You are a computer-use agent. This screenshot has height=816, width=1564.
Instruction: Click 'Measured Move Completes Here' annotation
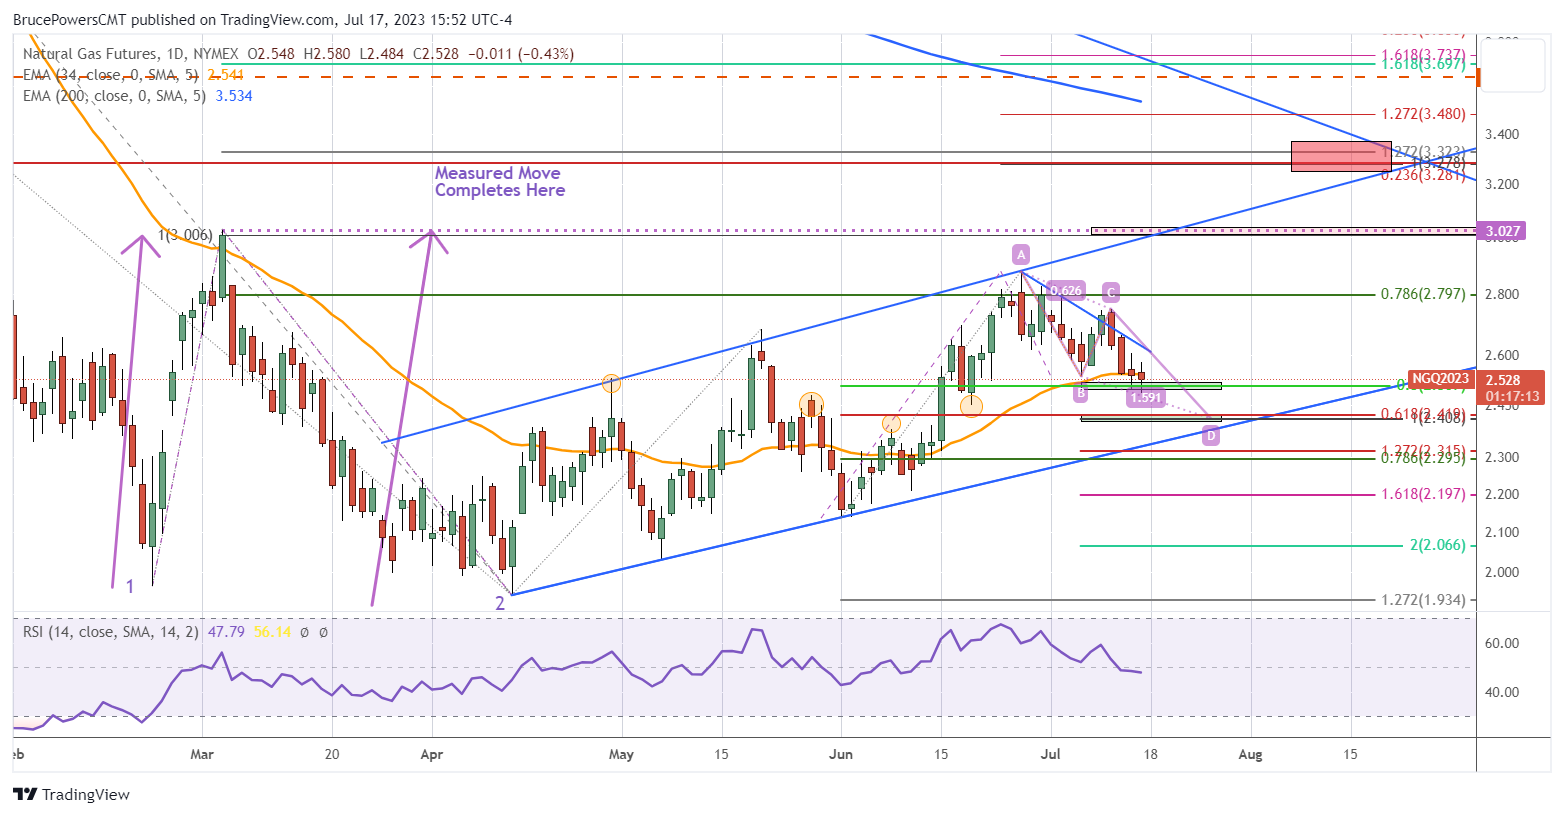[x=500, y=181]
